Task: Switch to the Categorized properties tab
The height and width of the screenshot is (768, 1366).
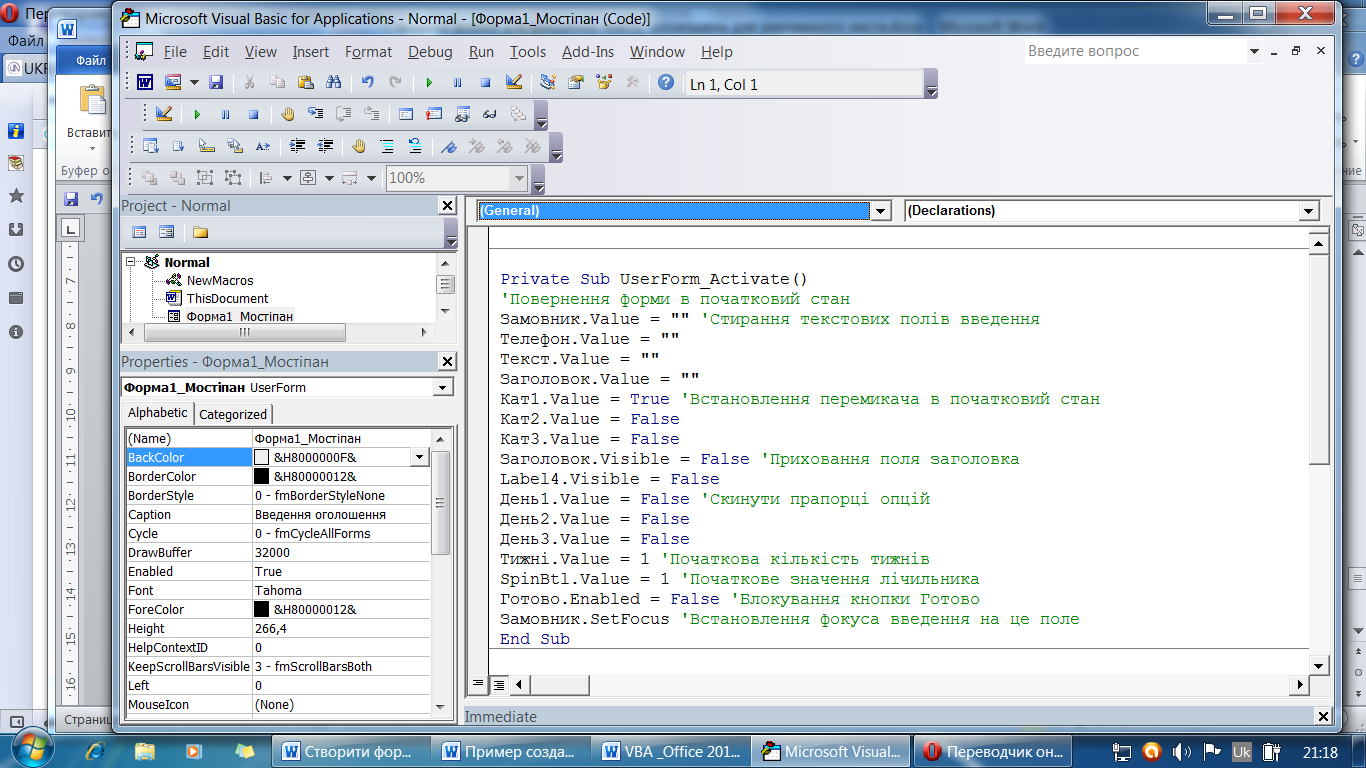Action: (233, 414)
